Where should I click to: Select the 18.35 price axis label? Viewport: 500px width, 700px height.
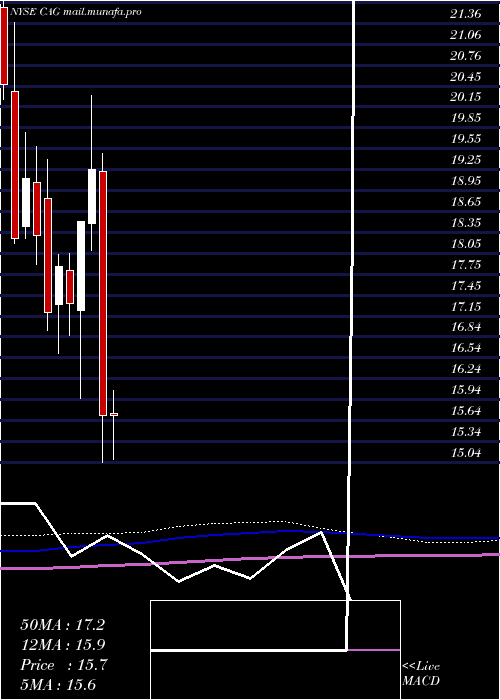[466, 223]
